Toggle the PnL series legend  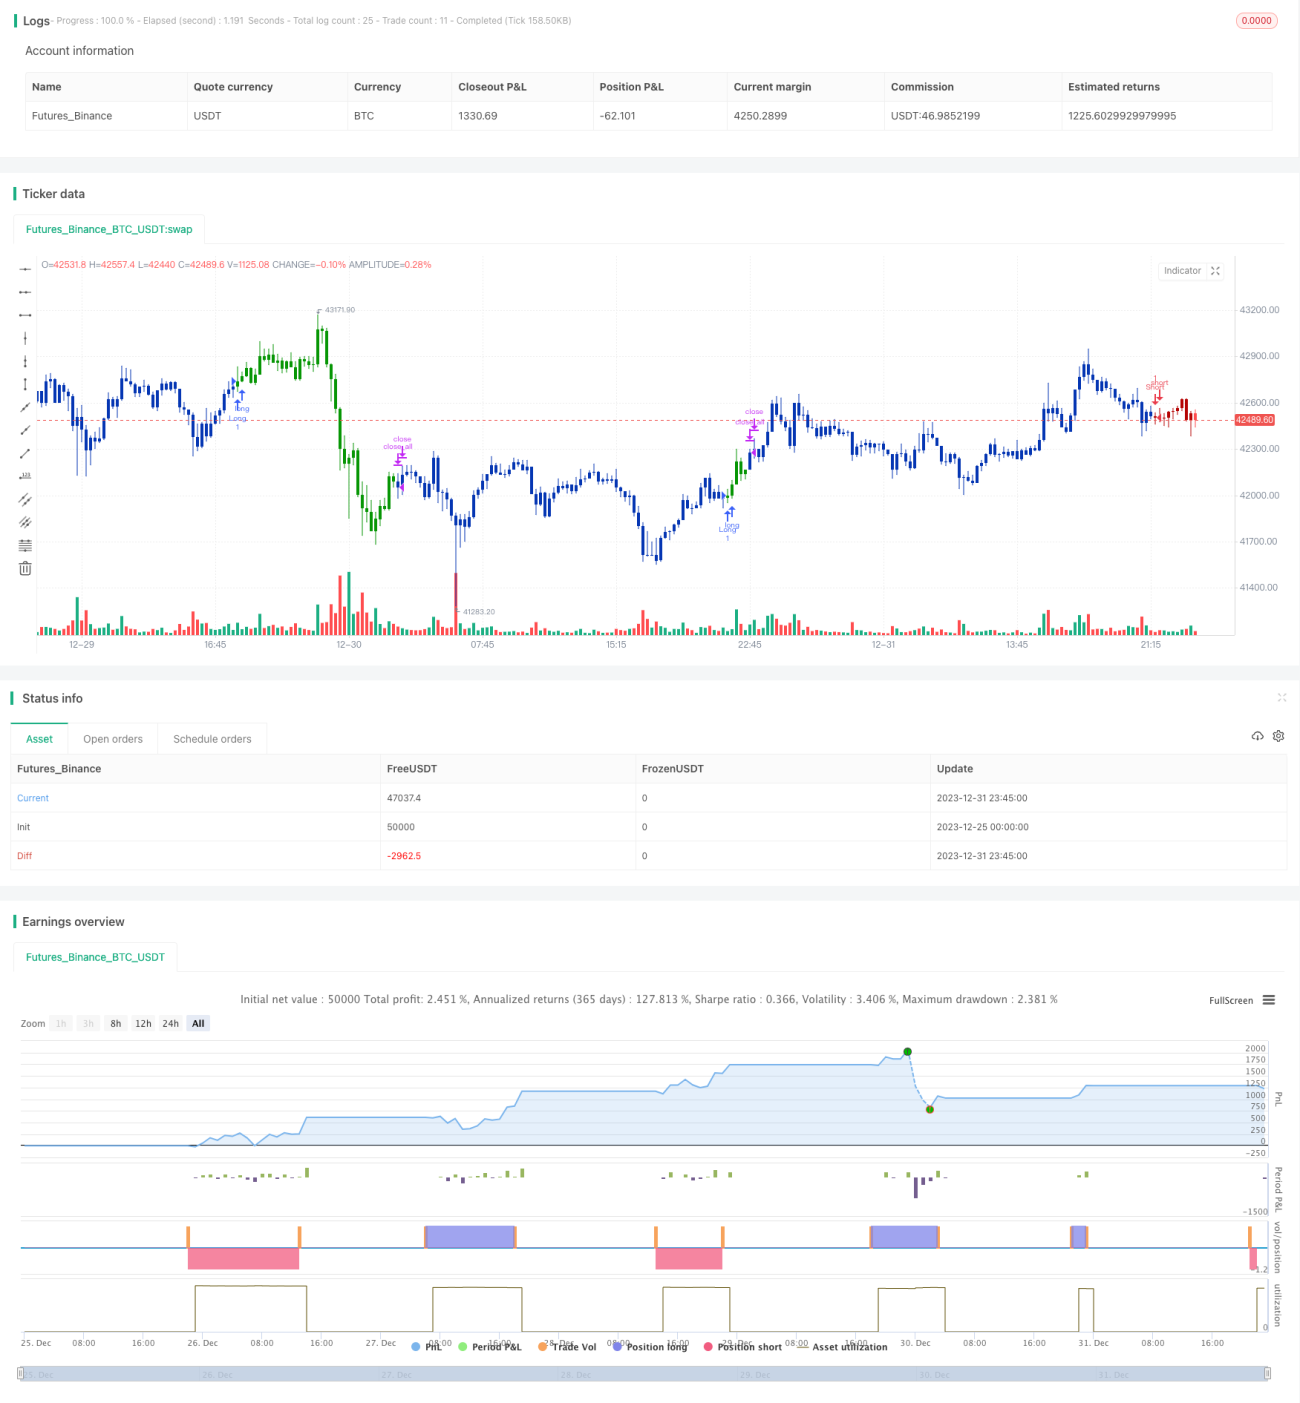(x=427, y=1347)
